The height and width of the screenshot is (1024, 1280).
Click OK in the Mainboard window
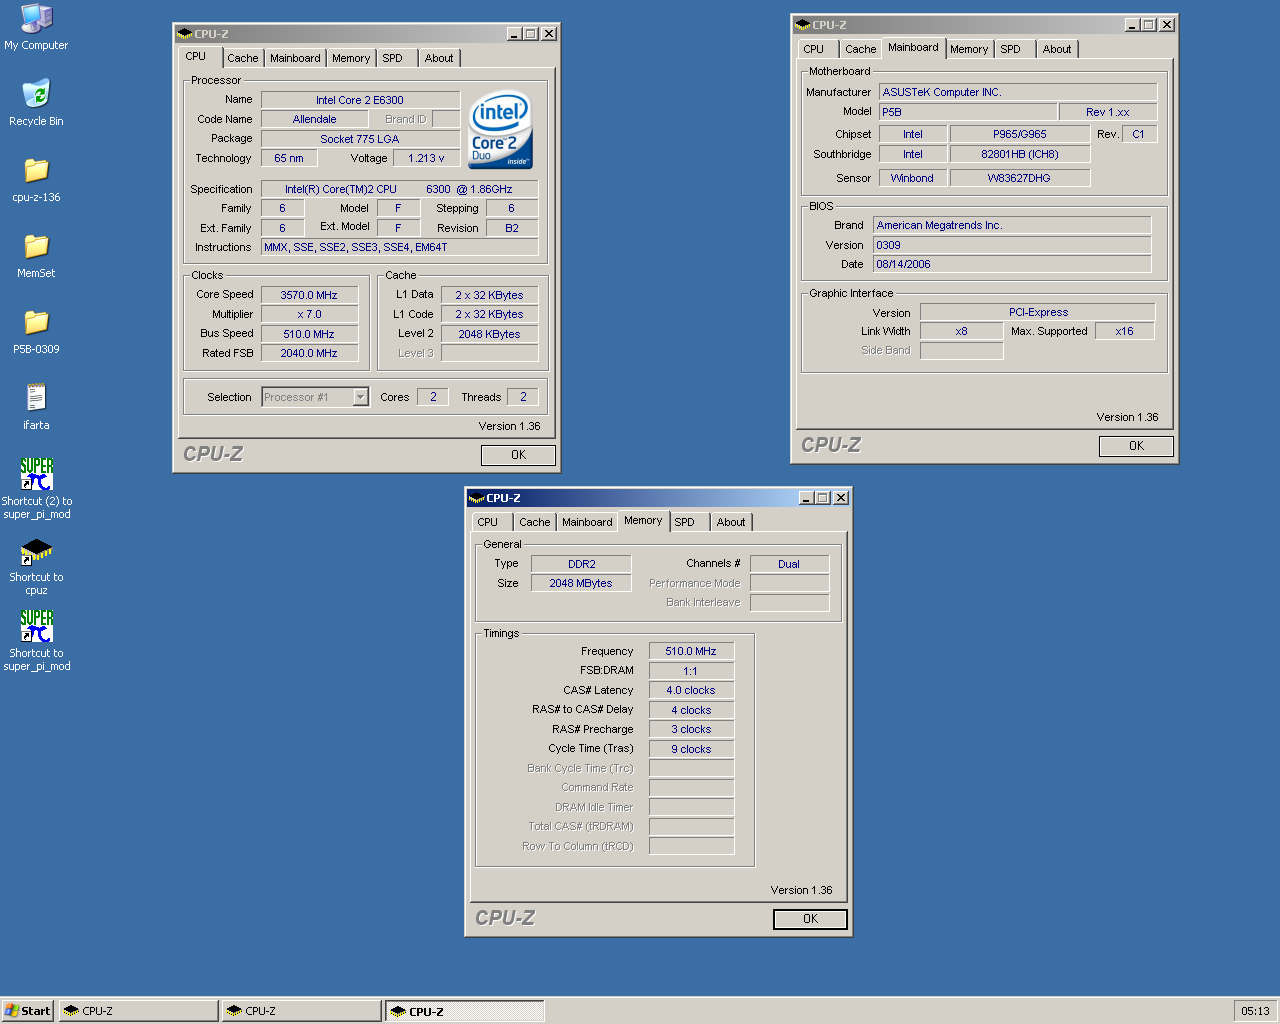(x=1136, y=446)
